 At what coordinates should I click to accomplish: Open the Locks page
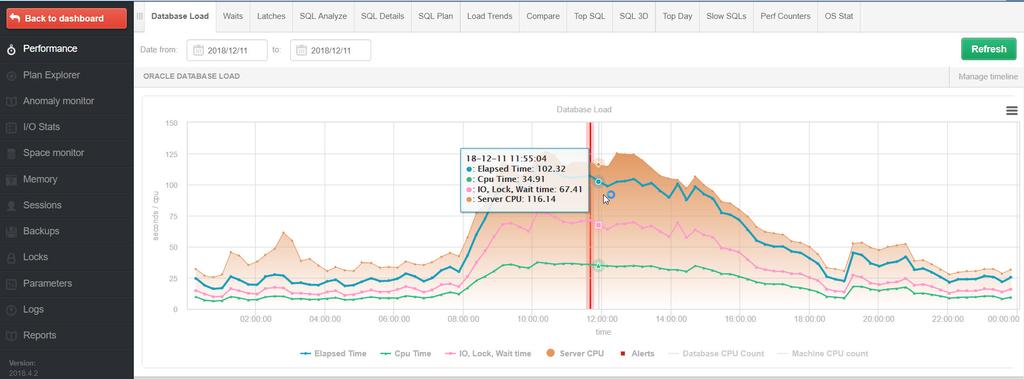click(x=35, y=257)
